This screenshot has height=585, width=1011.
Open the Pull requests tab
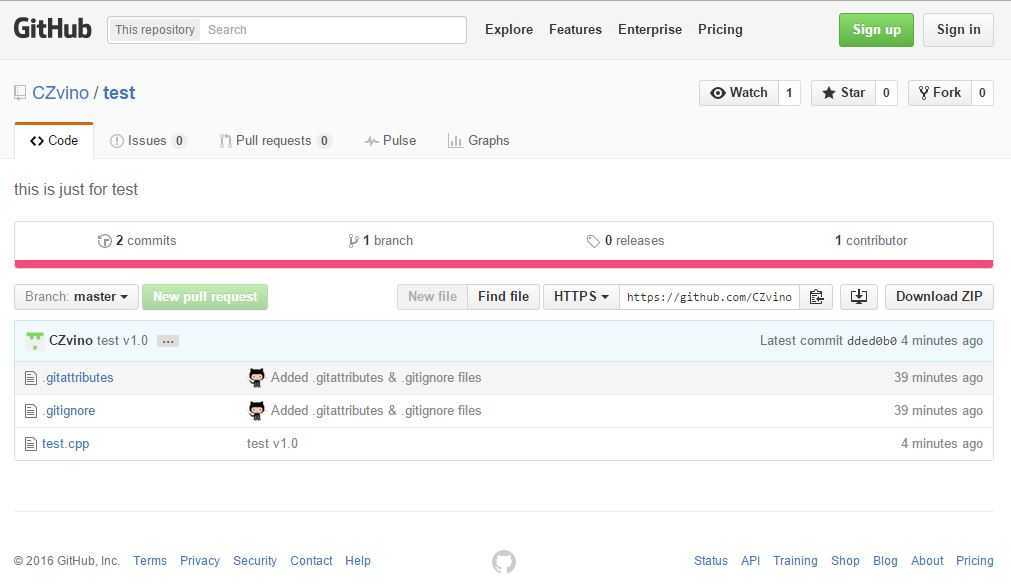click(x=275, y=141)
